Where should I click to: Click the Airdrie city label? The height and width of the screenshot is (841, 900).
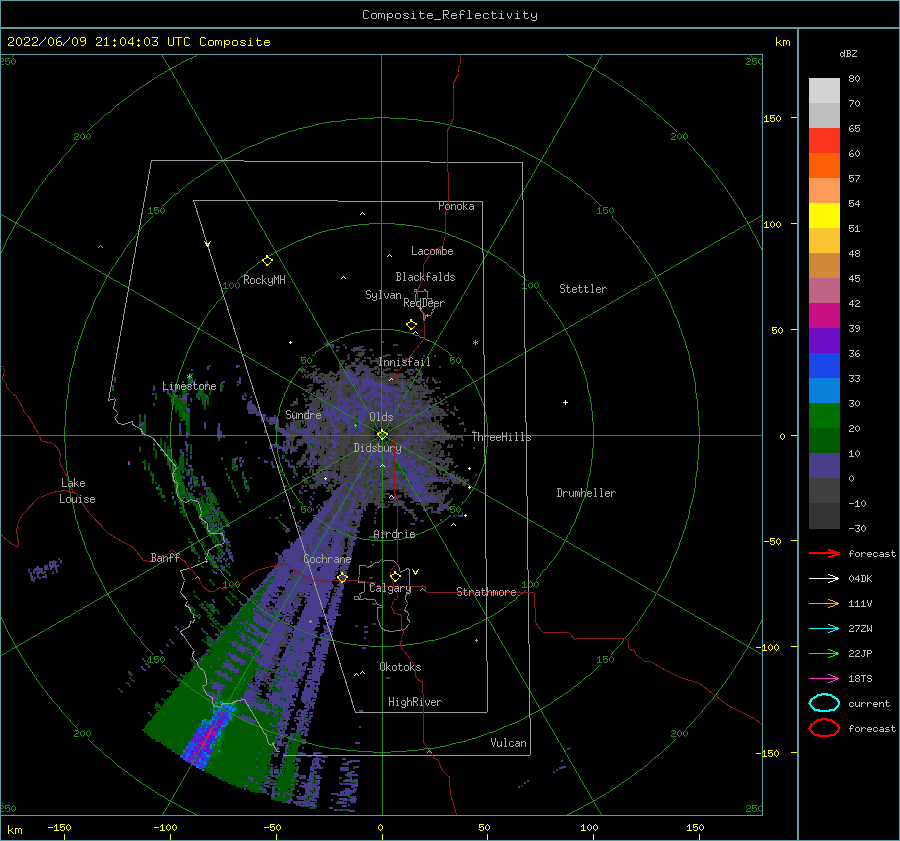[x=394, y=534]
